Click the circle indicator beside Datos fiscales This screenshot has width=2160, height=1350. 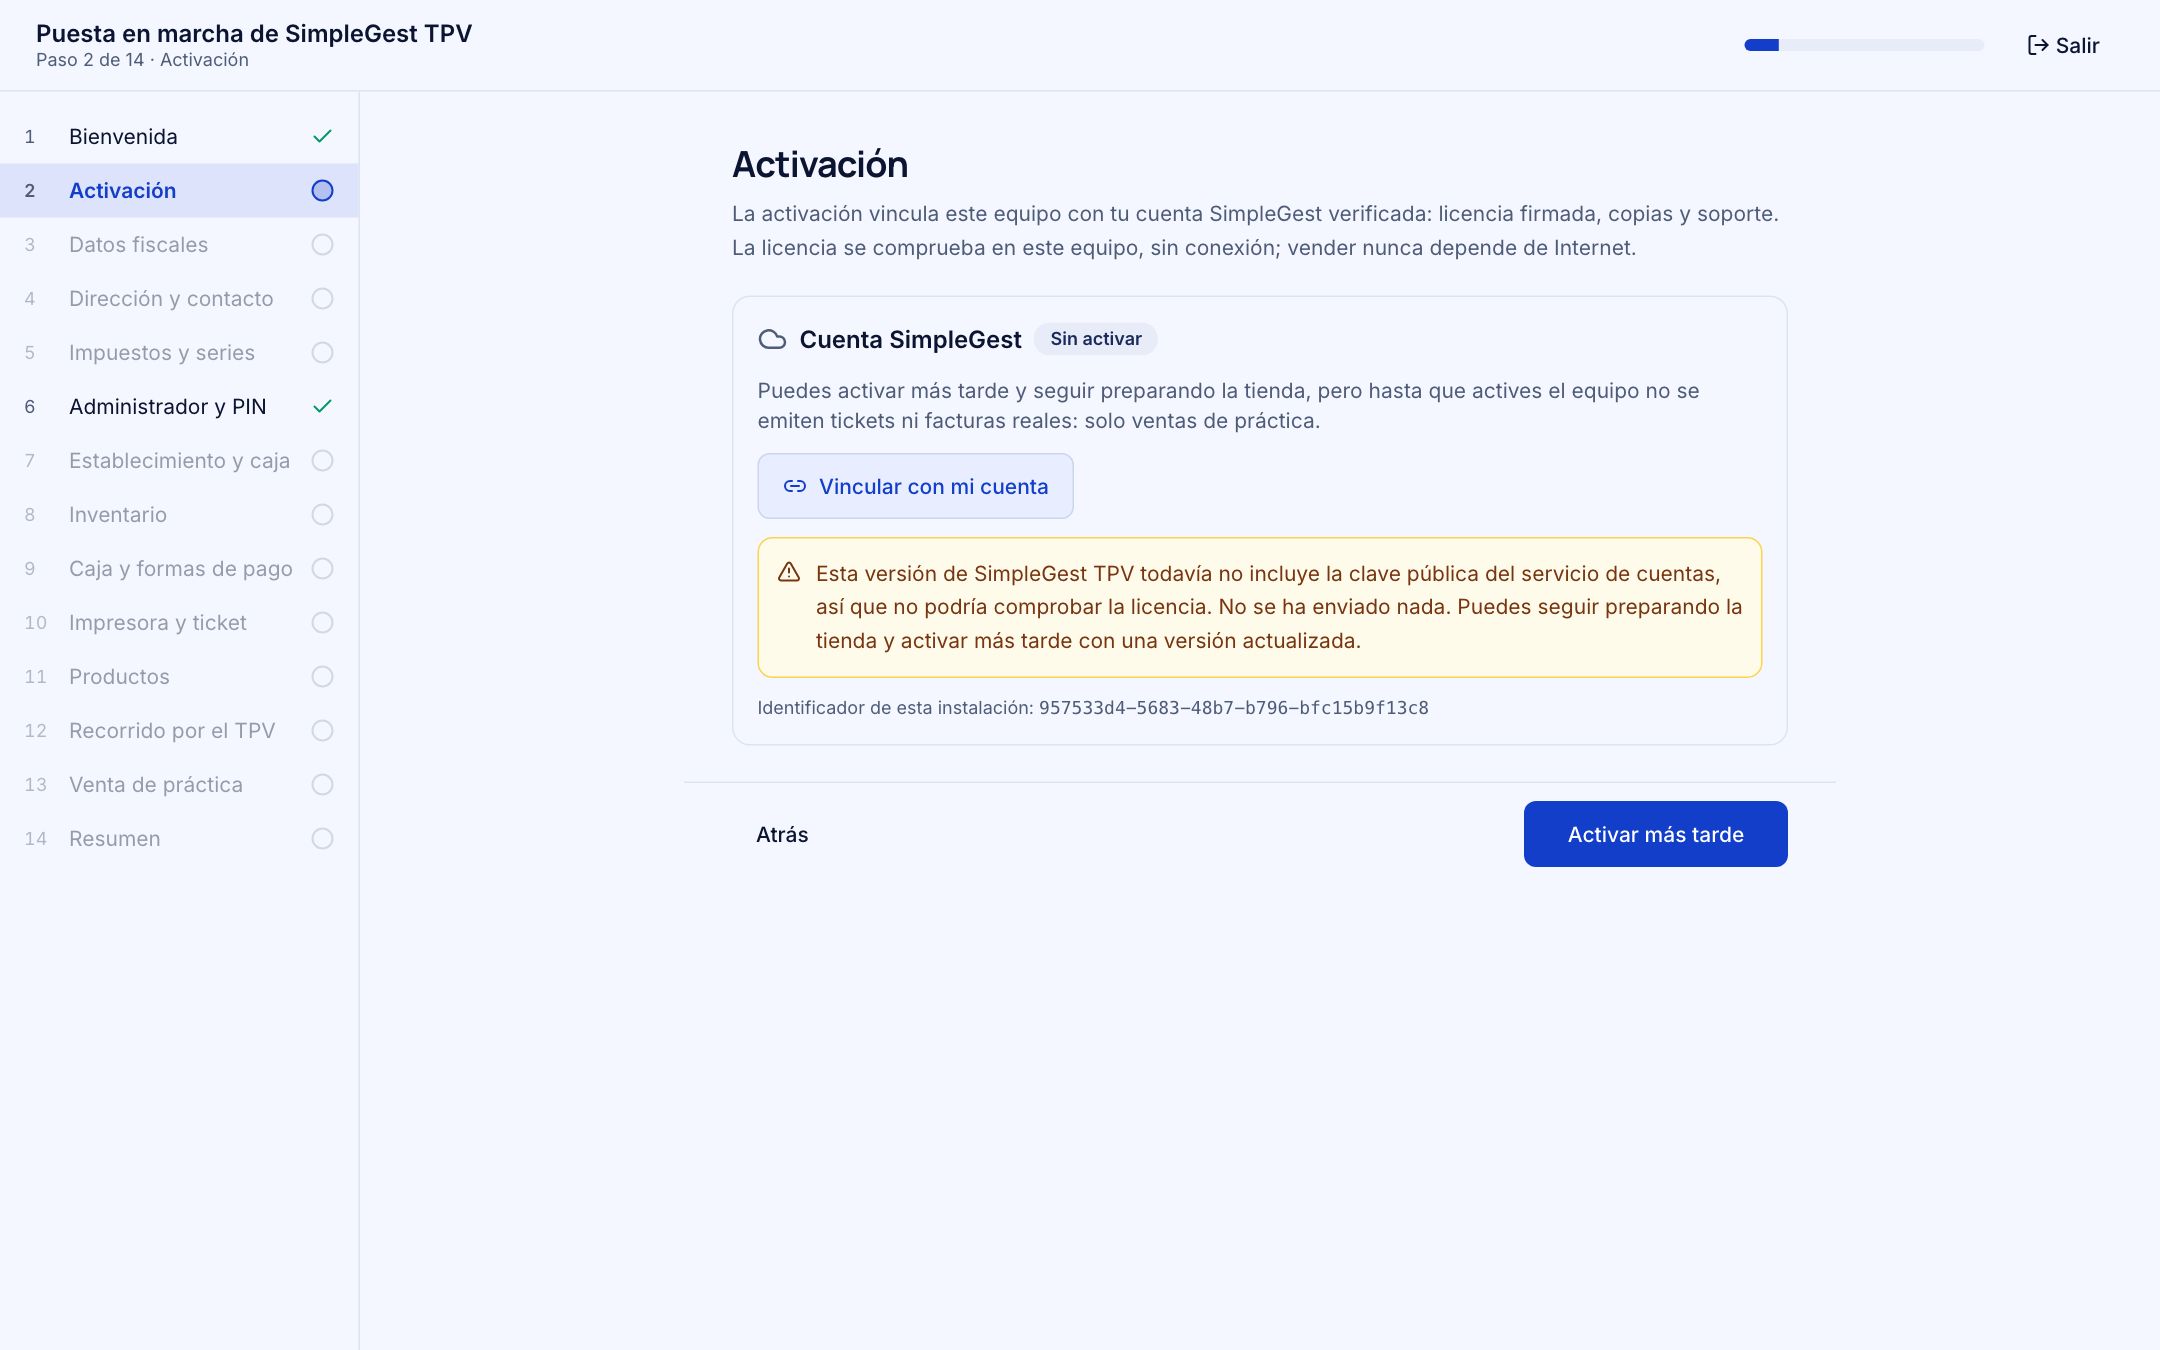pyautogui.click(x=322, y=244)
